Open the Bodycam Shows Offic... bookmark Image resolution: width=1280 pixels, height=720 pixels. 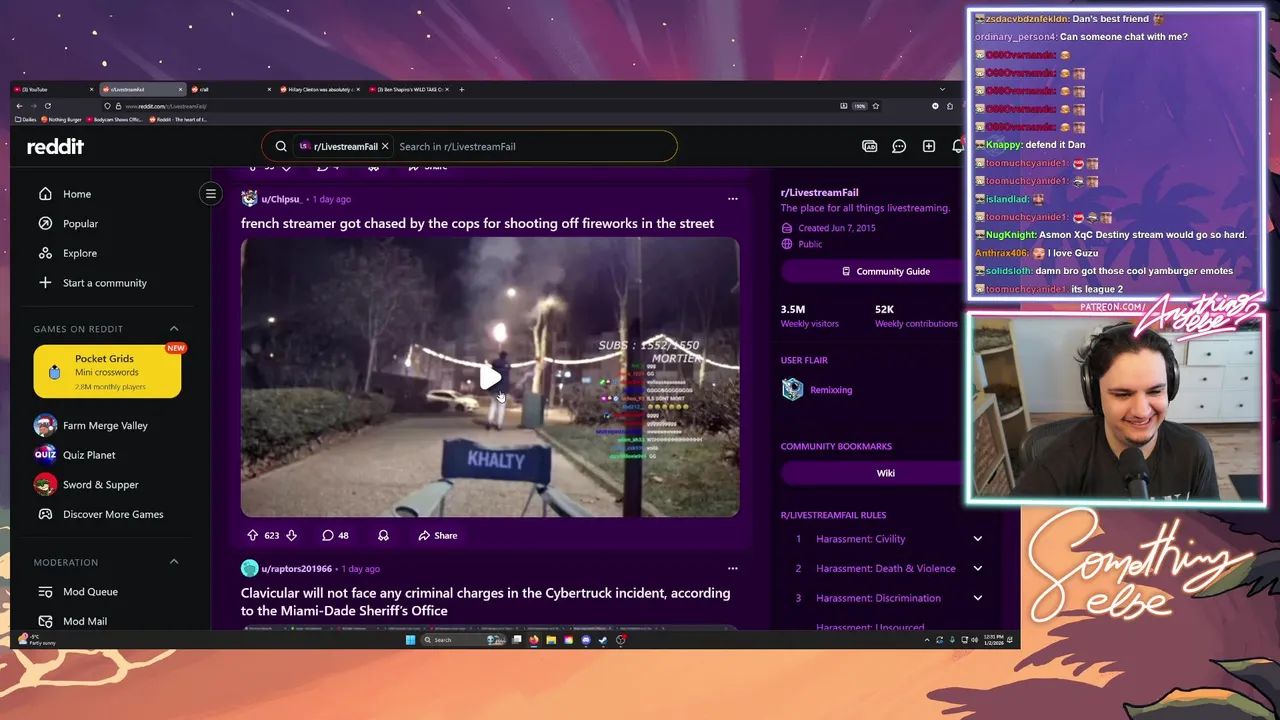(115, 119)
